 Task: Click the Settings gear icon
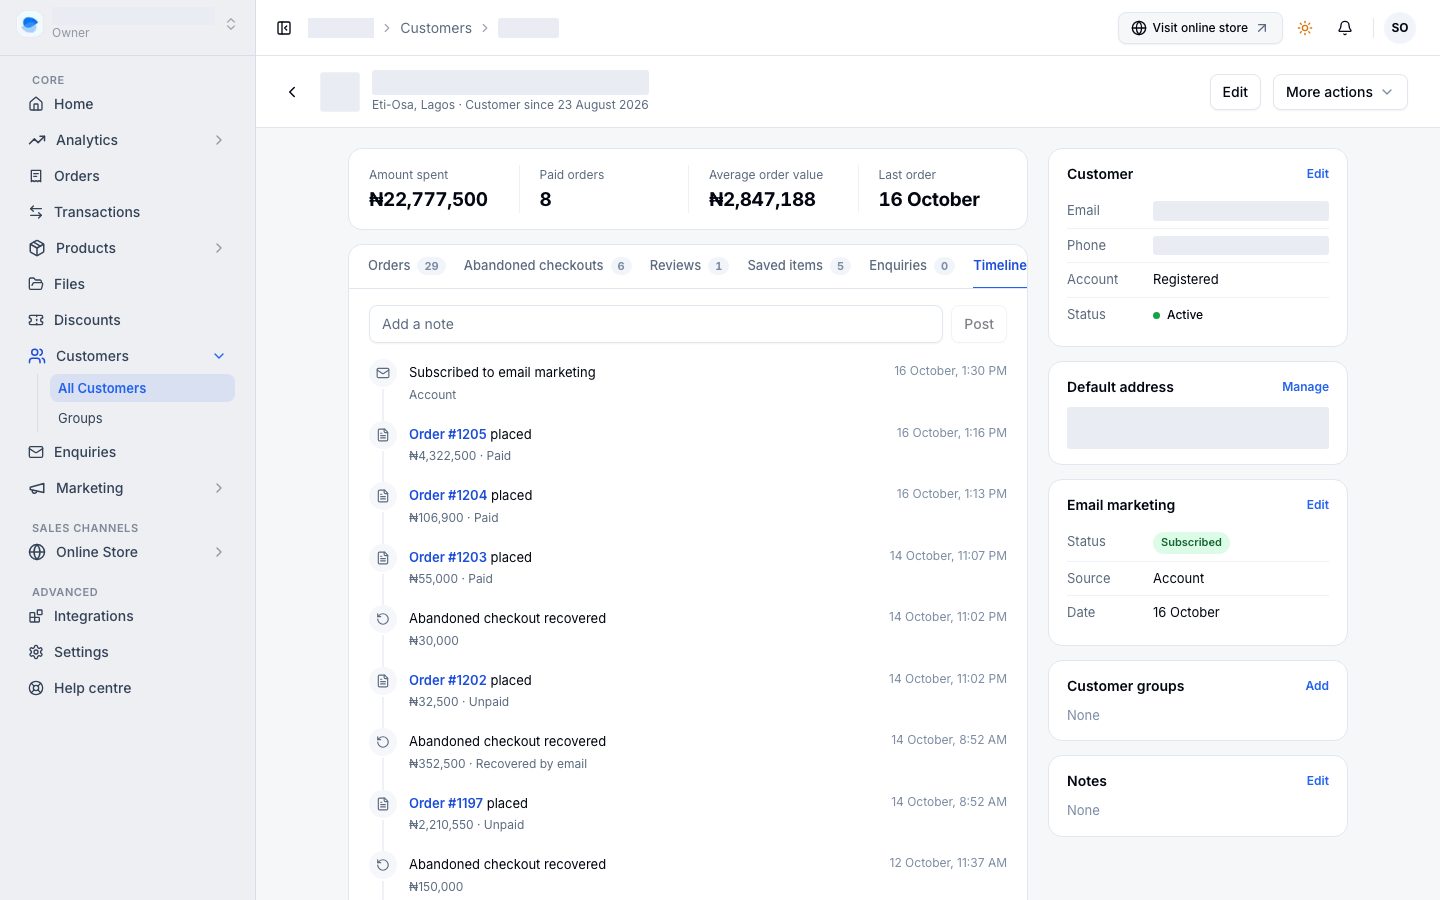(x=36, y=652)
